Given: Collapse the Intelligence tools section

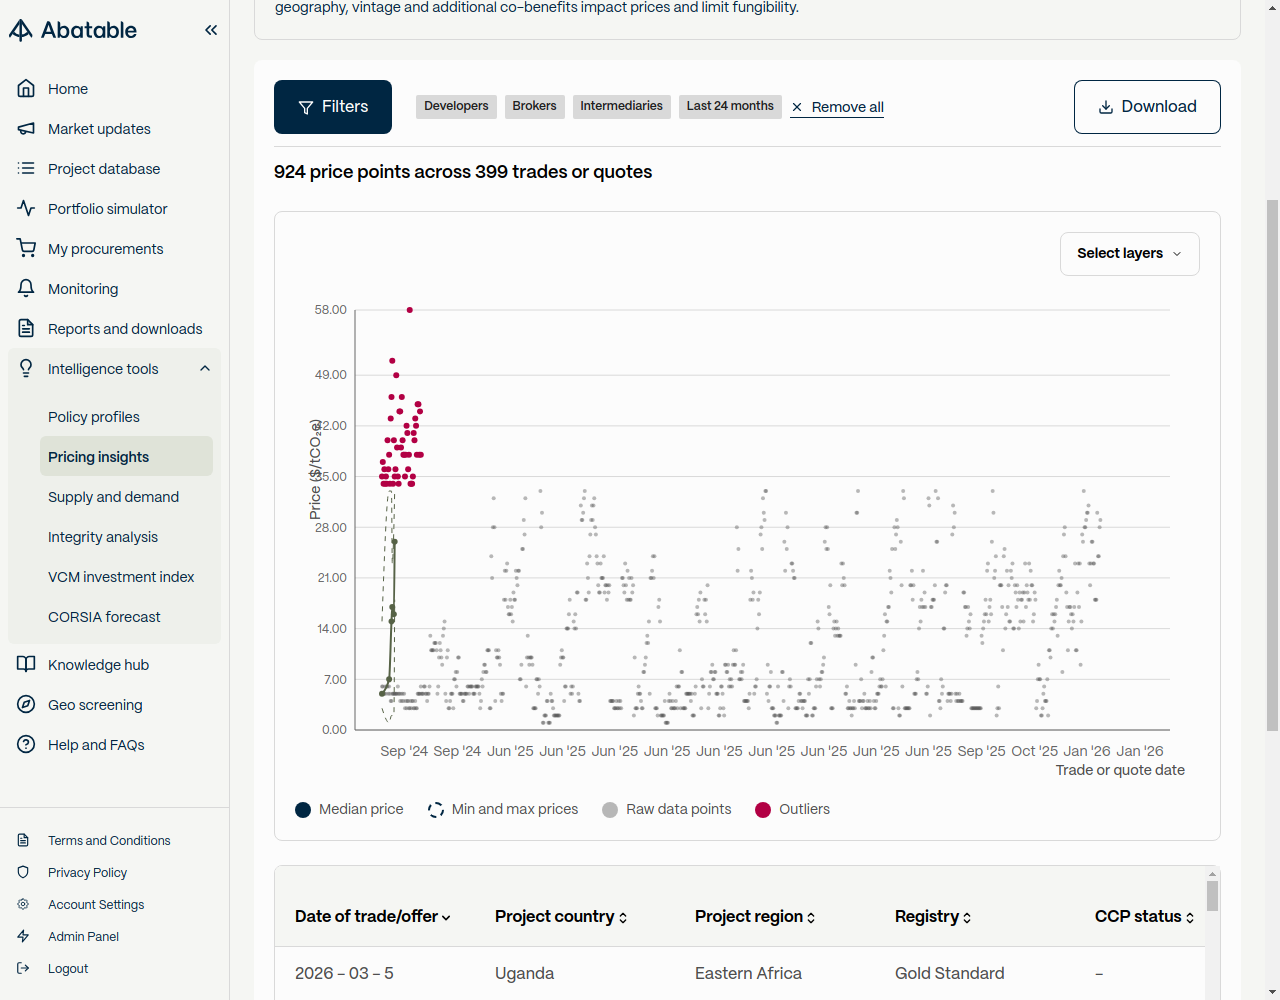Looking at the screenshot, I should tap(205, 369).
